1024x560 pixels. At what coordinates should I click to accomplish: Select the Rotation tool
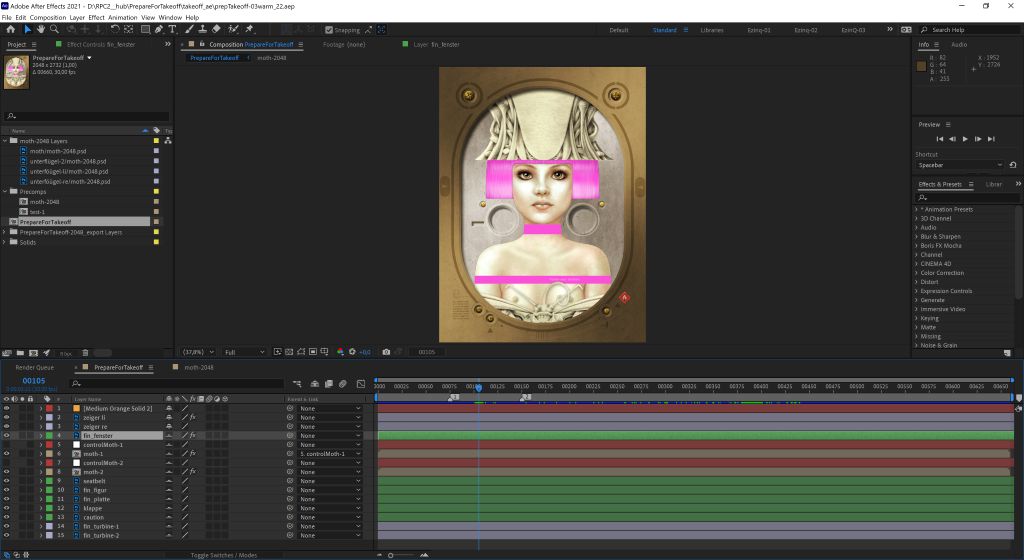pyautogui.click(x=115, y=29)
